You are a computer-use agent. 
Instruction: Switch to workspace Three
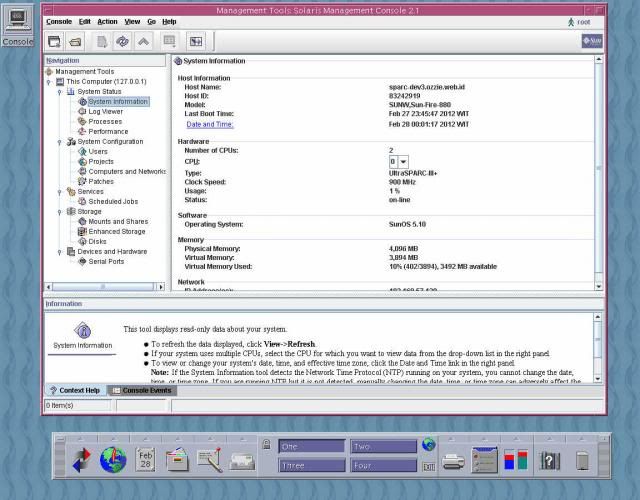click(311, 465)
